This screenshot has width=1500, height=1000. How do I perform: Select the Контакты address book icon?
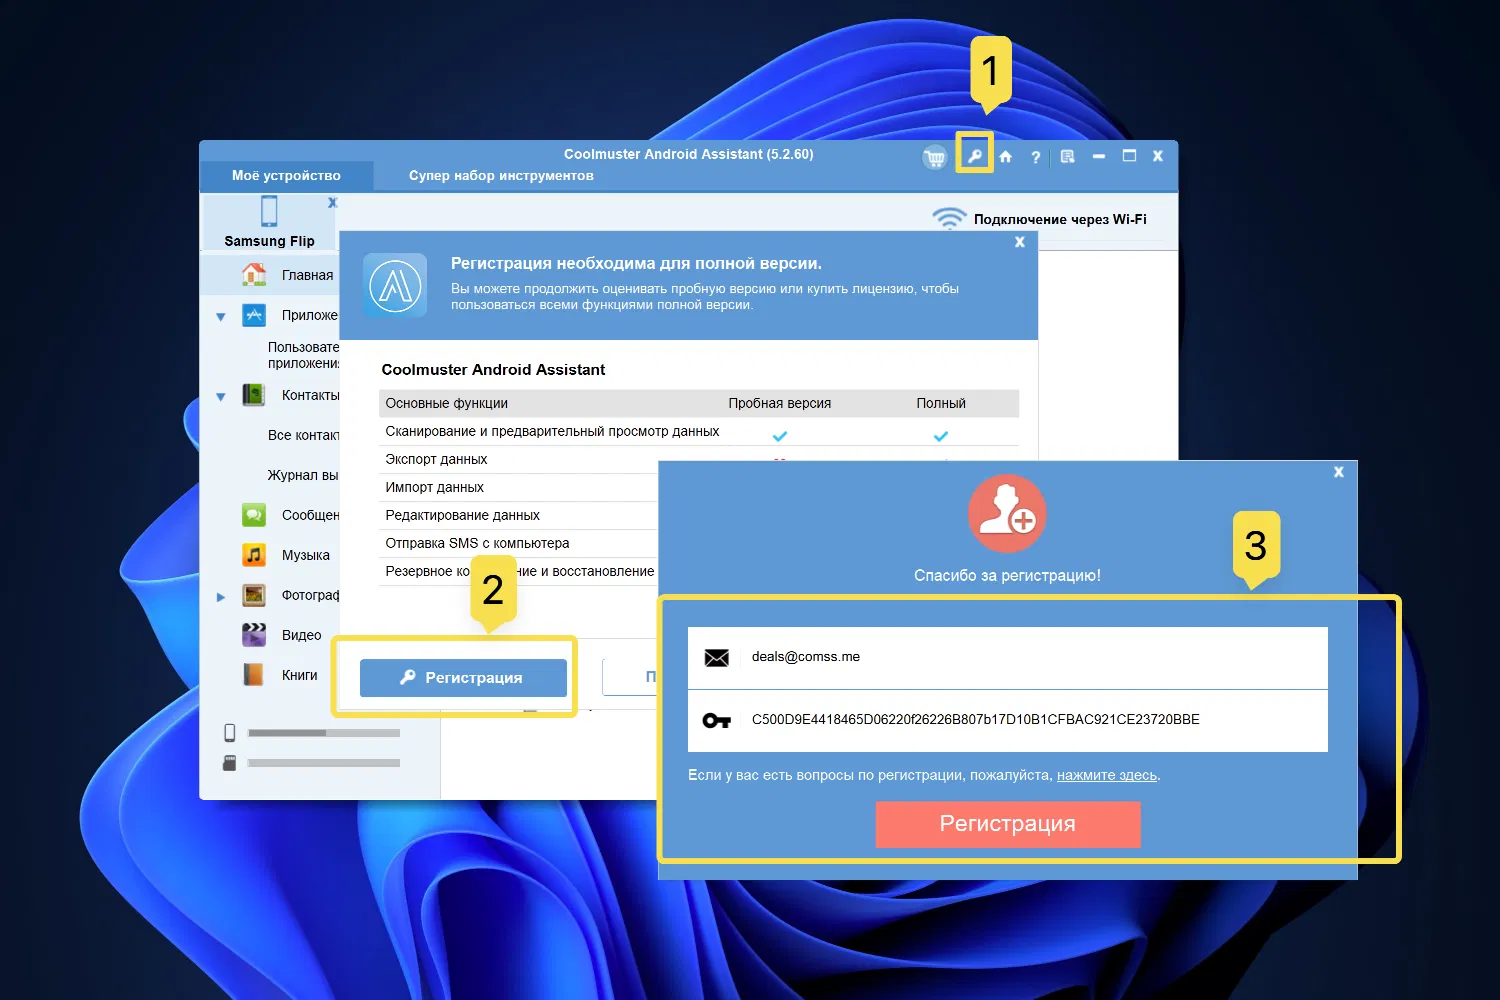(x=254, y=395)
